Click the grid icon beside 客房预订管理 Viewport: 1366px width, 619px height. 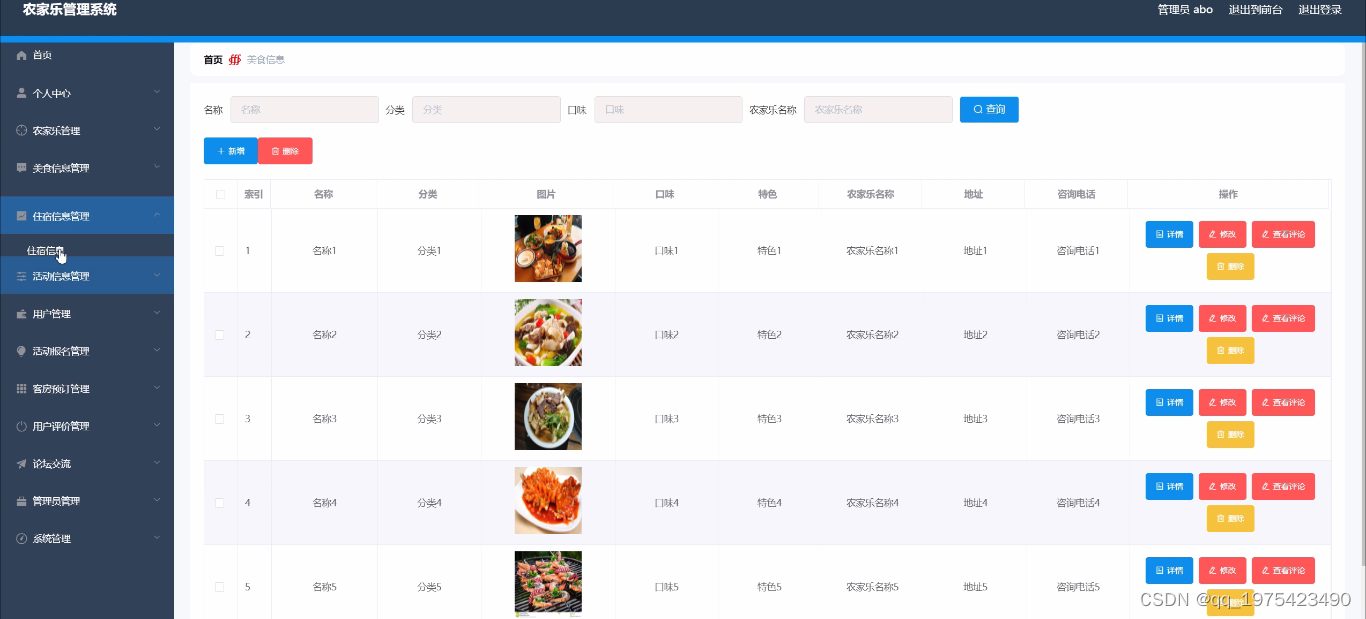(22, 388)
